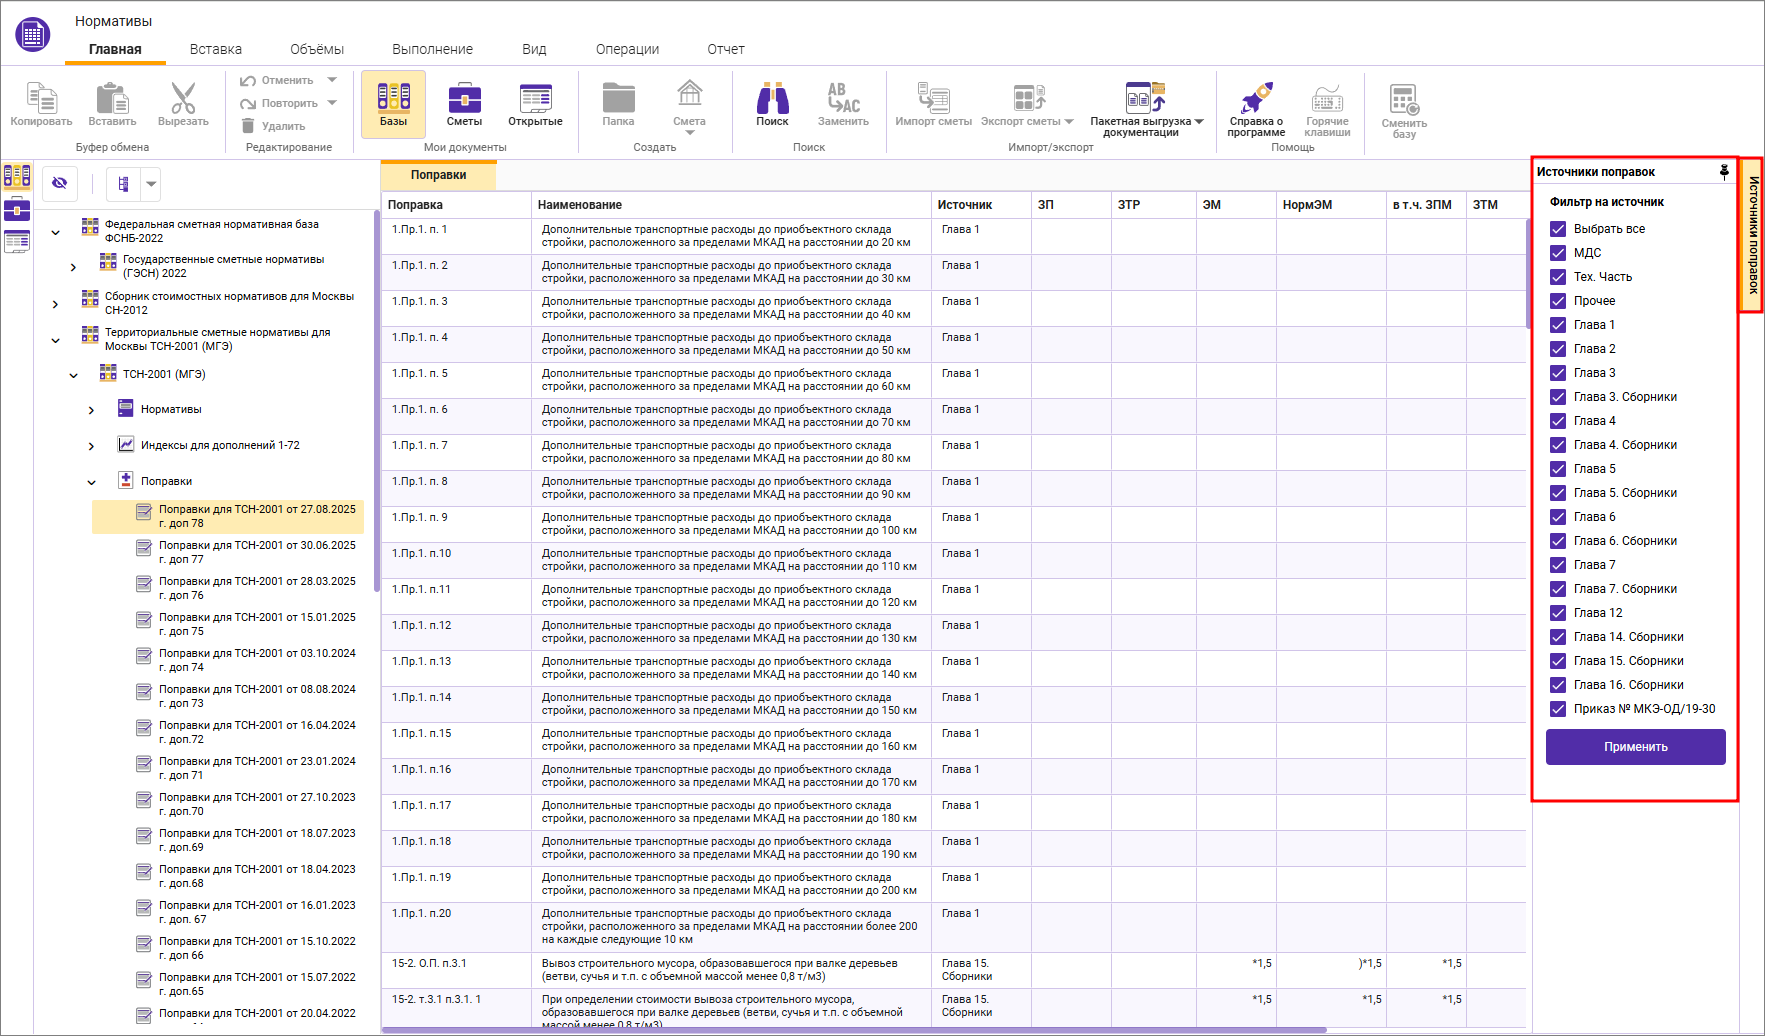The width and height of the screenshot is (1765, 1036).
Task: Uncheck the МДС source checkbox
Action: tap(1558, 253)
